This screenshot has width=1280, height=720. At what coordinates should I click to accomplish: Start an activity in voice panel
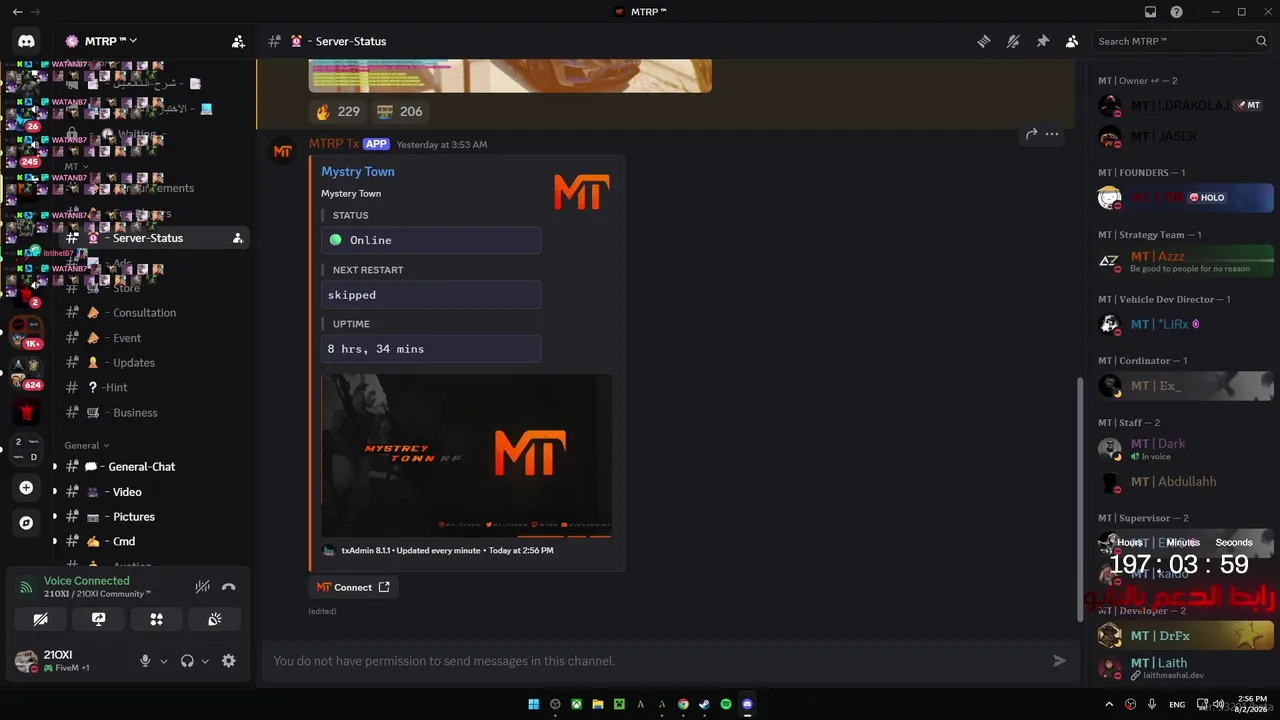157,619
